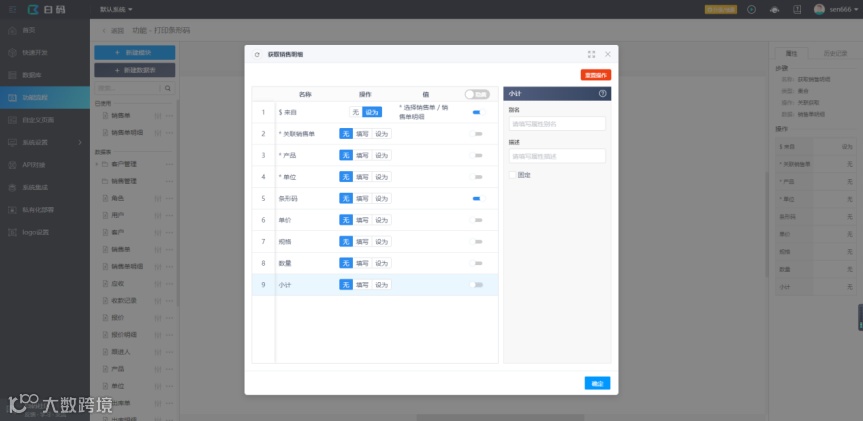Click the user avatar in the top bar

820,9
